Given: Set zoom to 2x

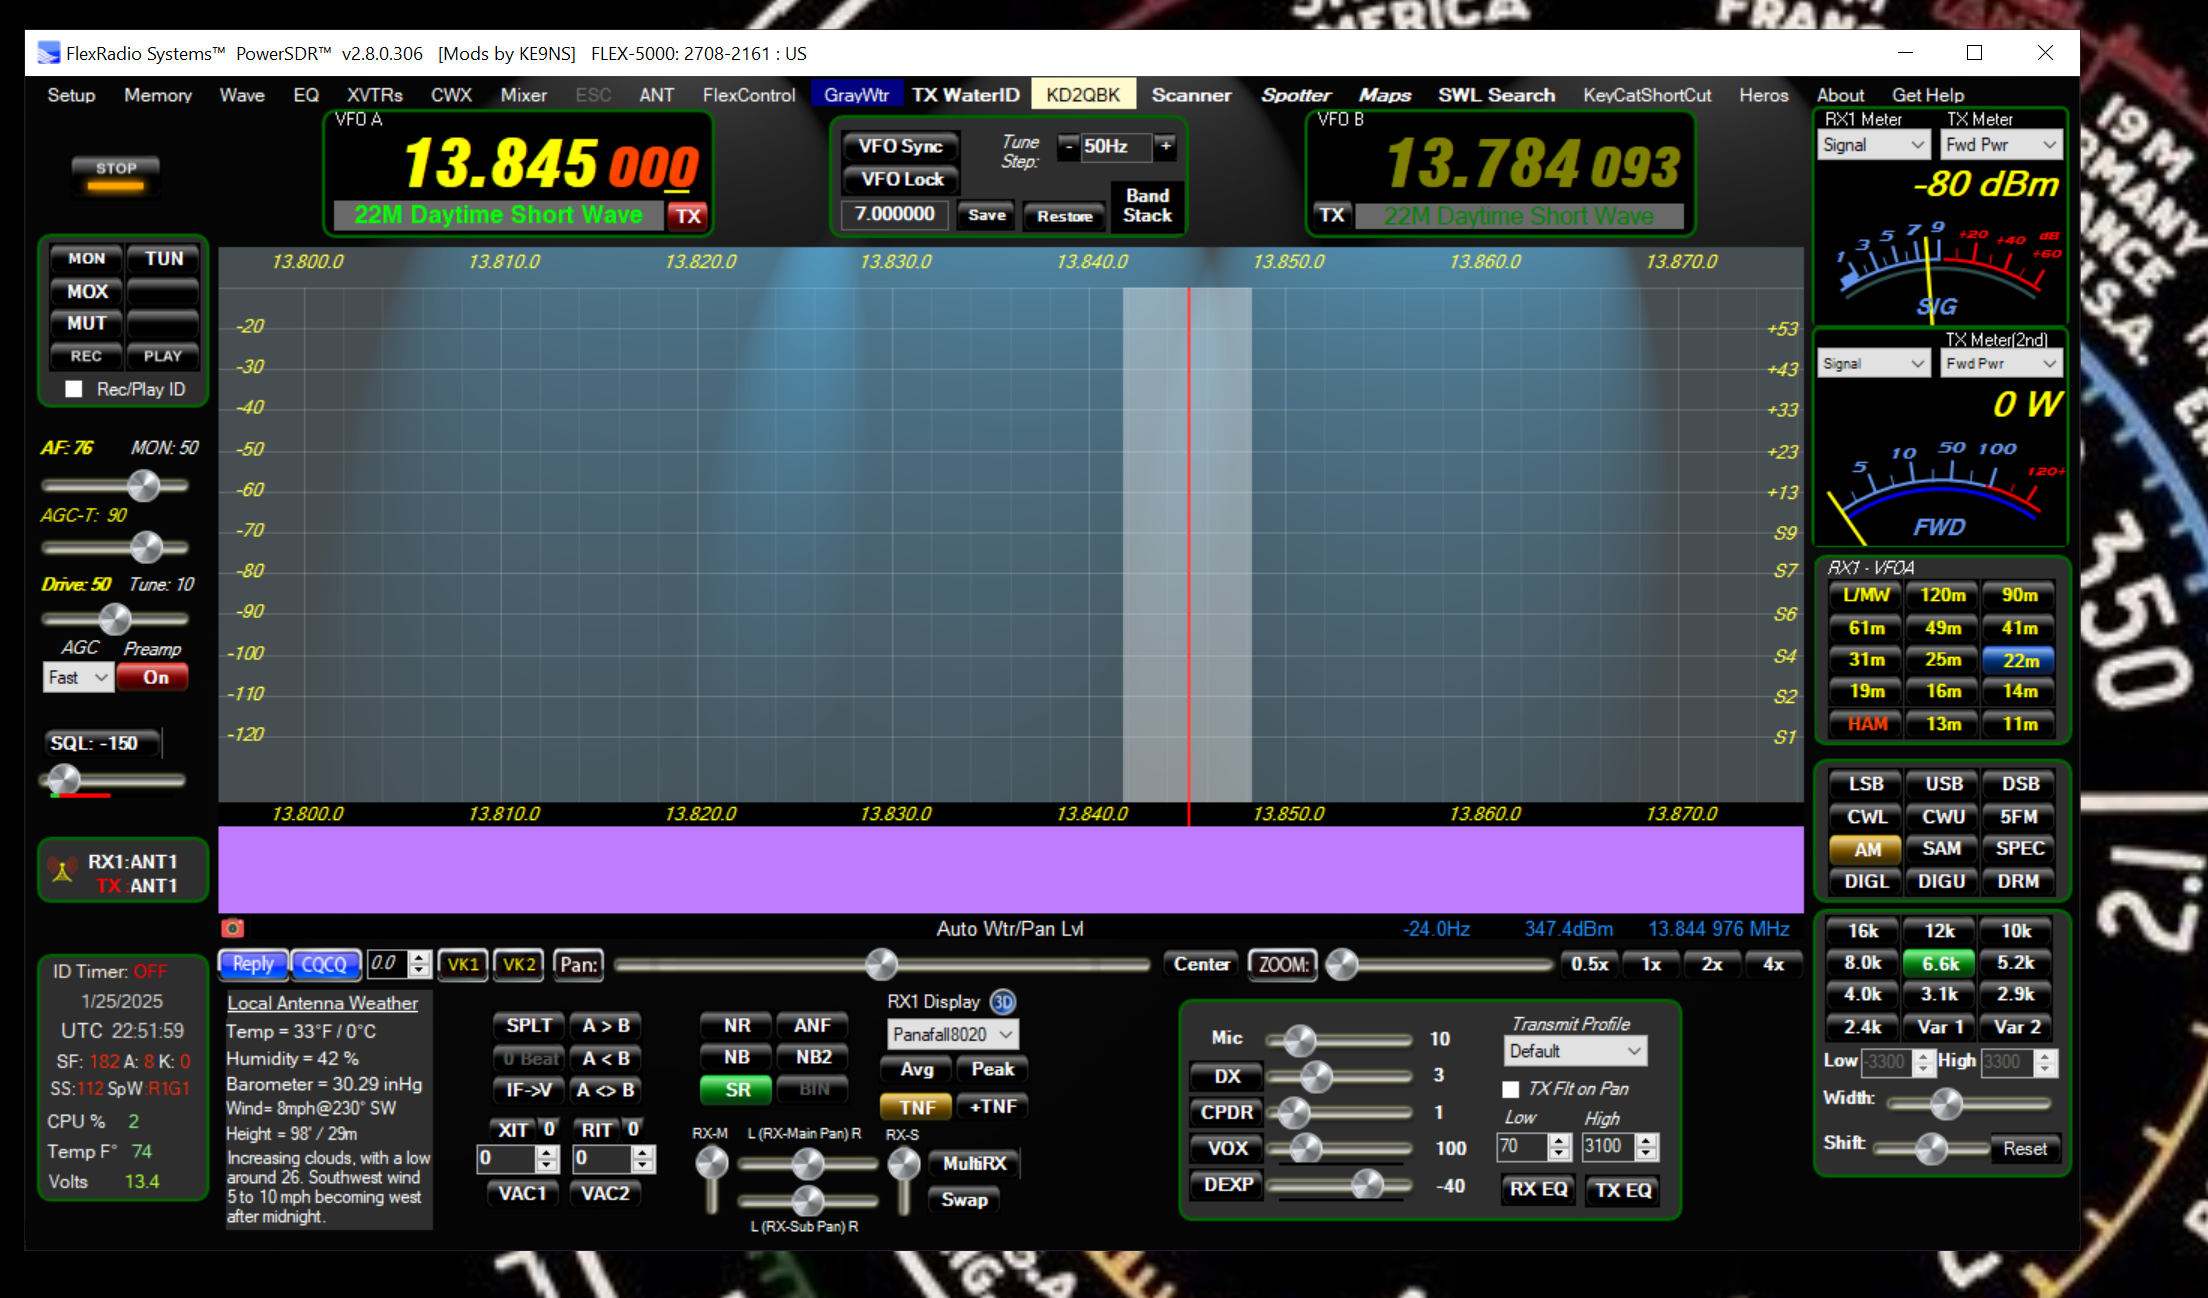Looking at the screenshot, I should (x=1712, y=964).
